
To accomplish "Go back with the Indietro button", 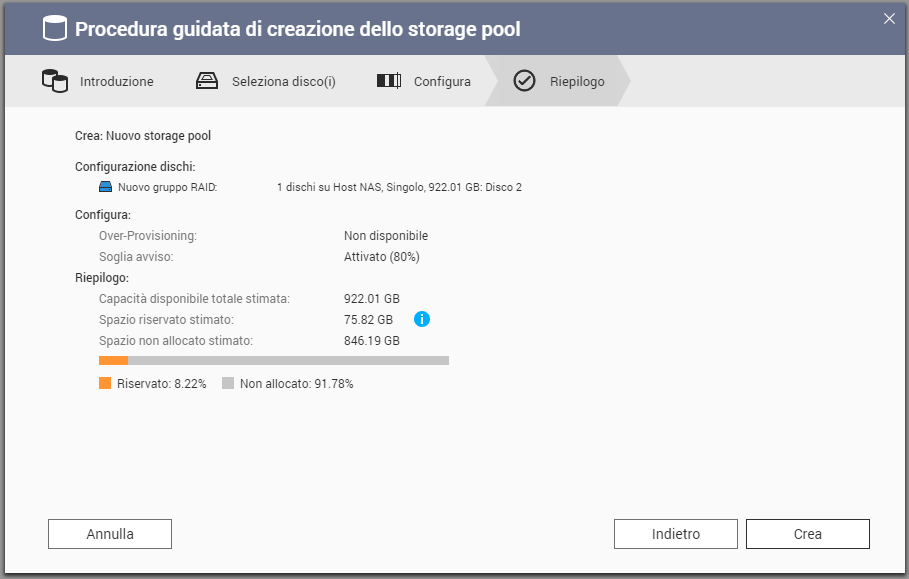I will (x=676, y=534).
